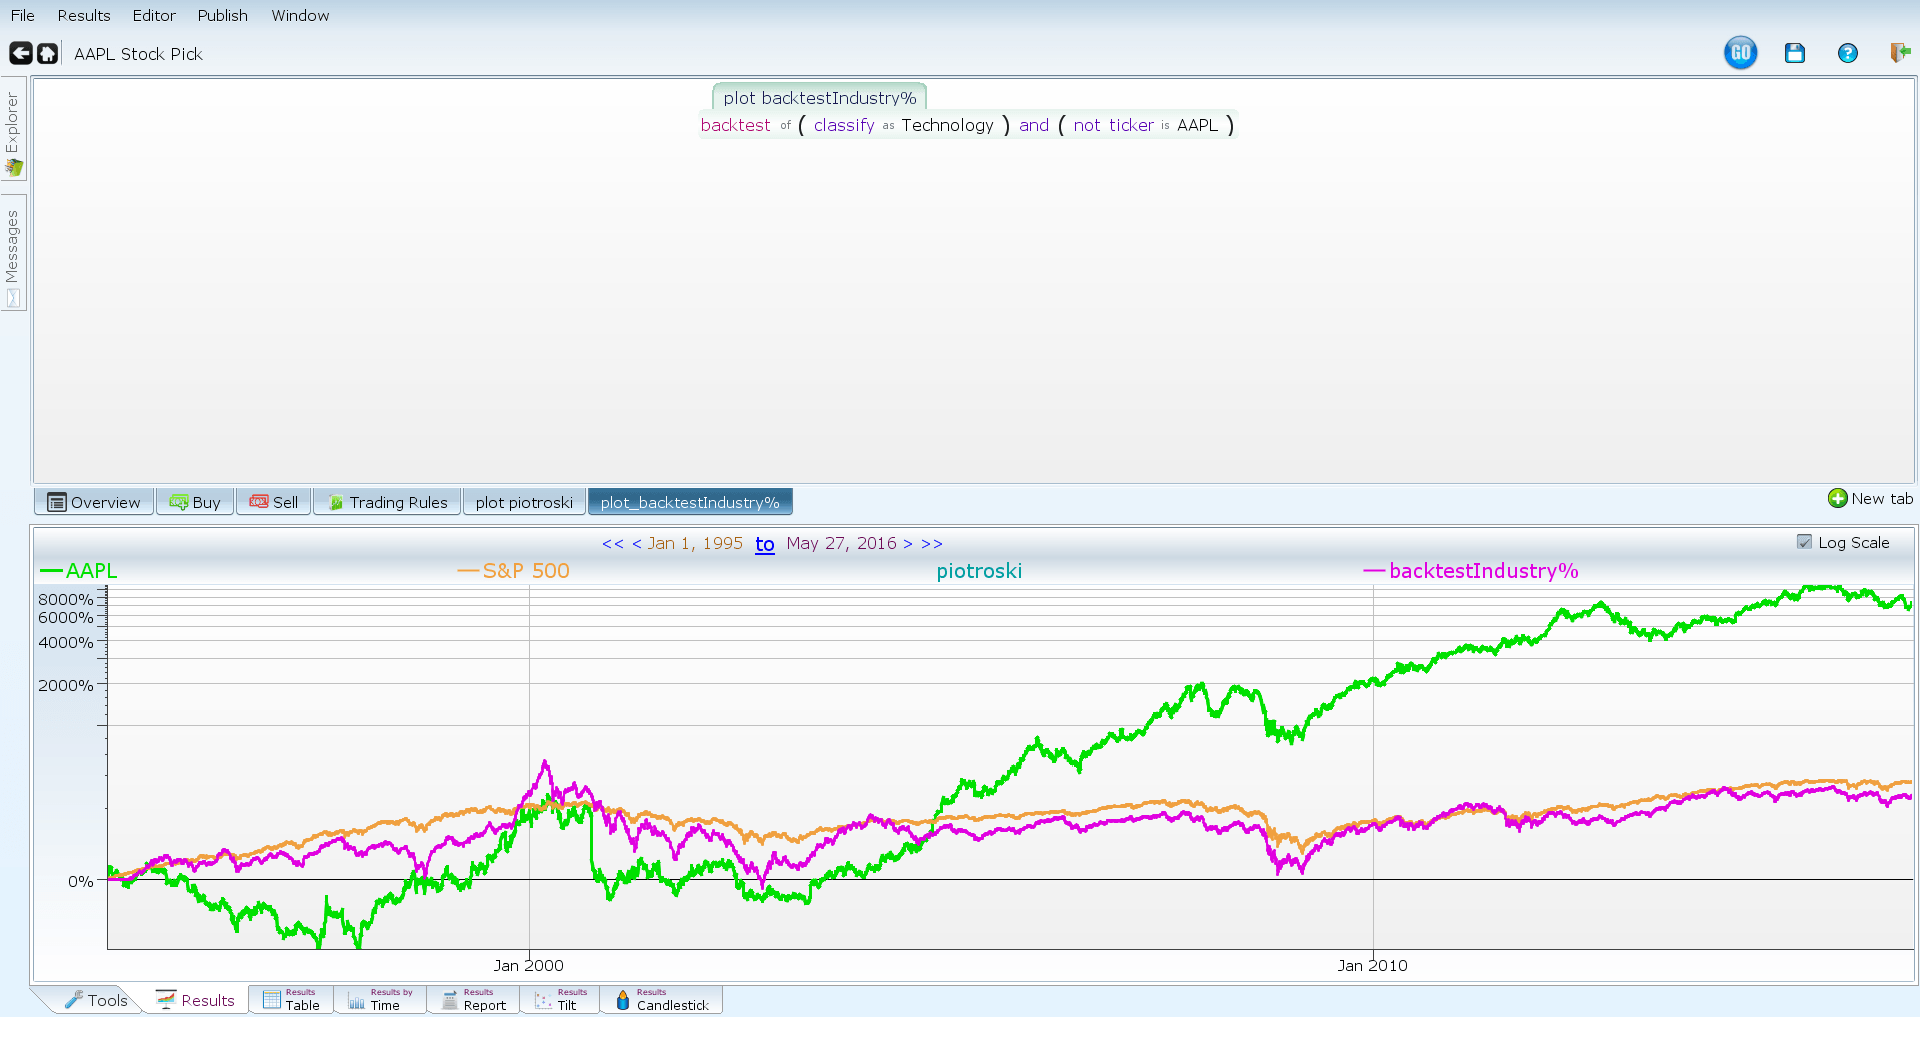Save the strategy with the disk icon
Screen dimensions: 1920x1039
[x=1795, y=53]
